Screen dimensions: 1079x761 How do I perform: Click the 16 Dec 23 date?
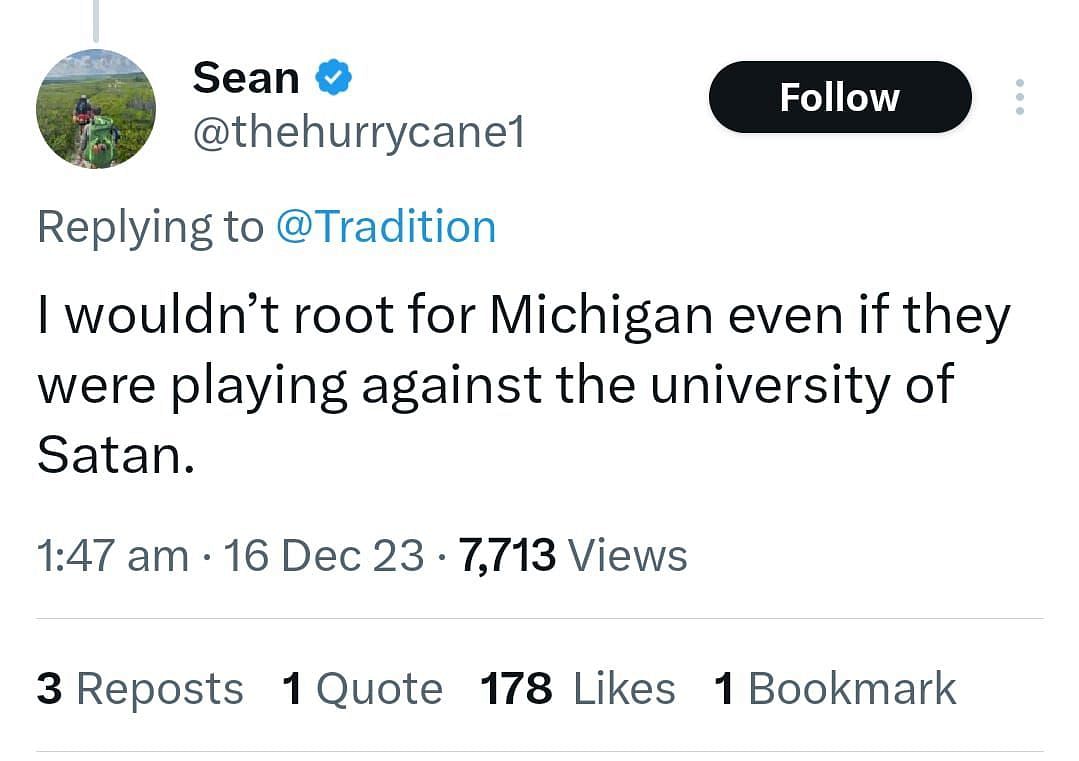(324, 555)
